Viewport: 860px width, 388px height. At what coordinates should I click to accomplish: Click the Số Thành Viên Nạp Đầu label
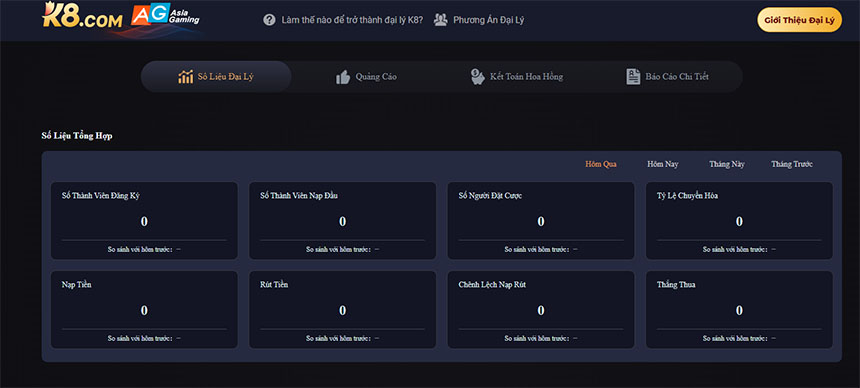pos(299,196)
